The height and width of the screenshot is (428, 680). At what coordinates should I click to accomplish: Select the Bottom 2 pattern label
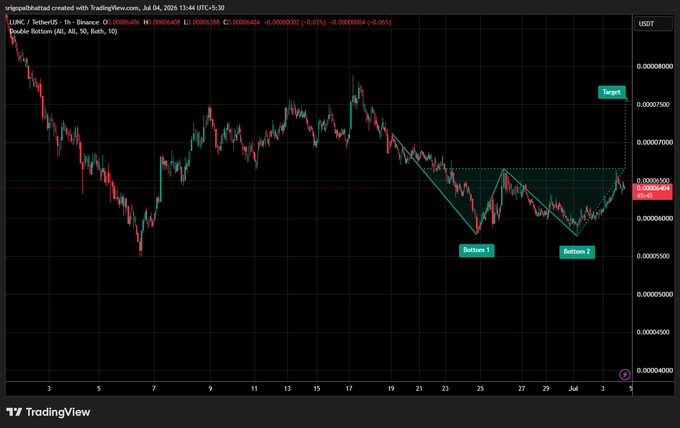tap(577, 252)
